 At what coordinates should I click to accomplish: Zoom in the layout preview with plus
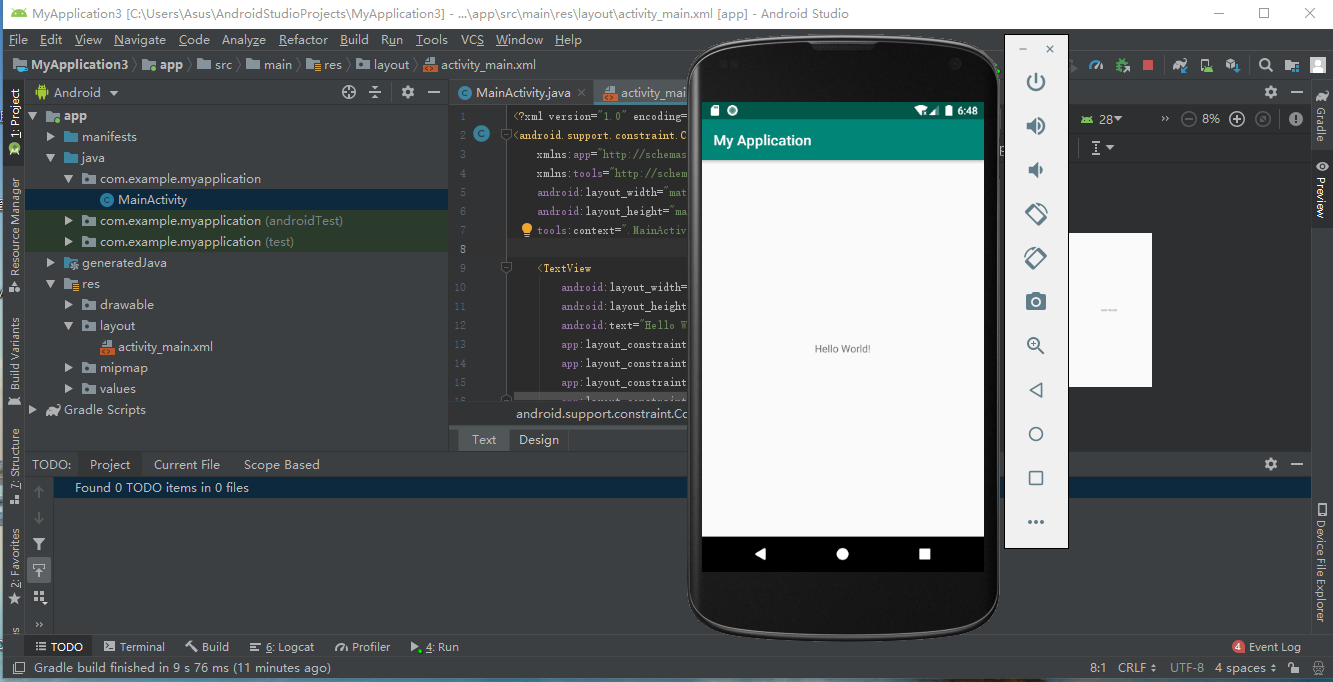coord(1237,119)
